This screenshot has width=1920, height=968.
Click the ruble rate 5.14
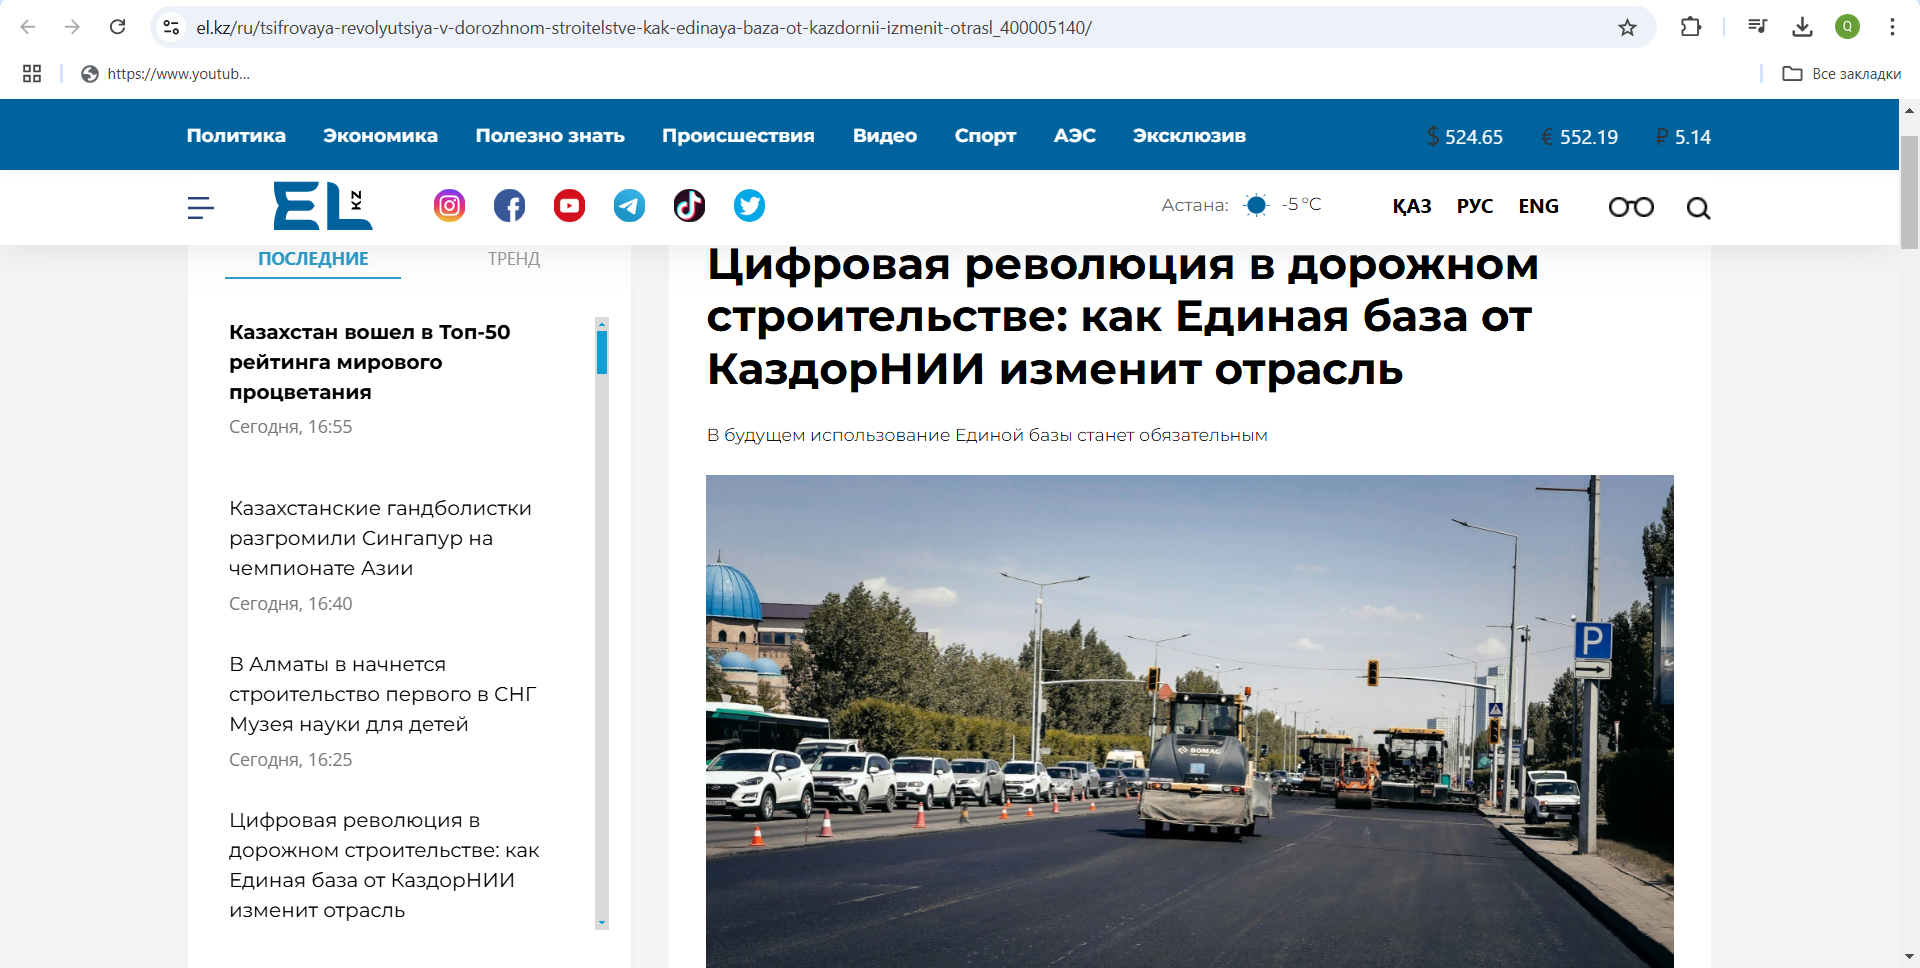1684,137
